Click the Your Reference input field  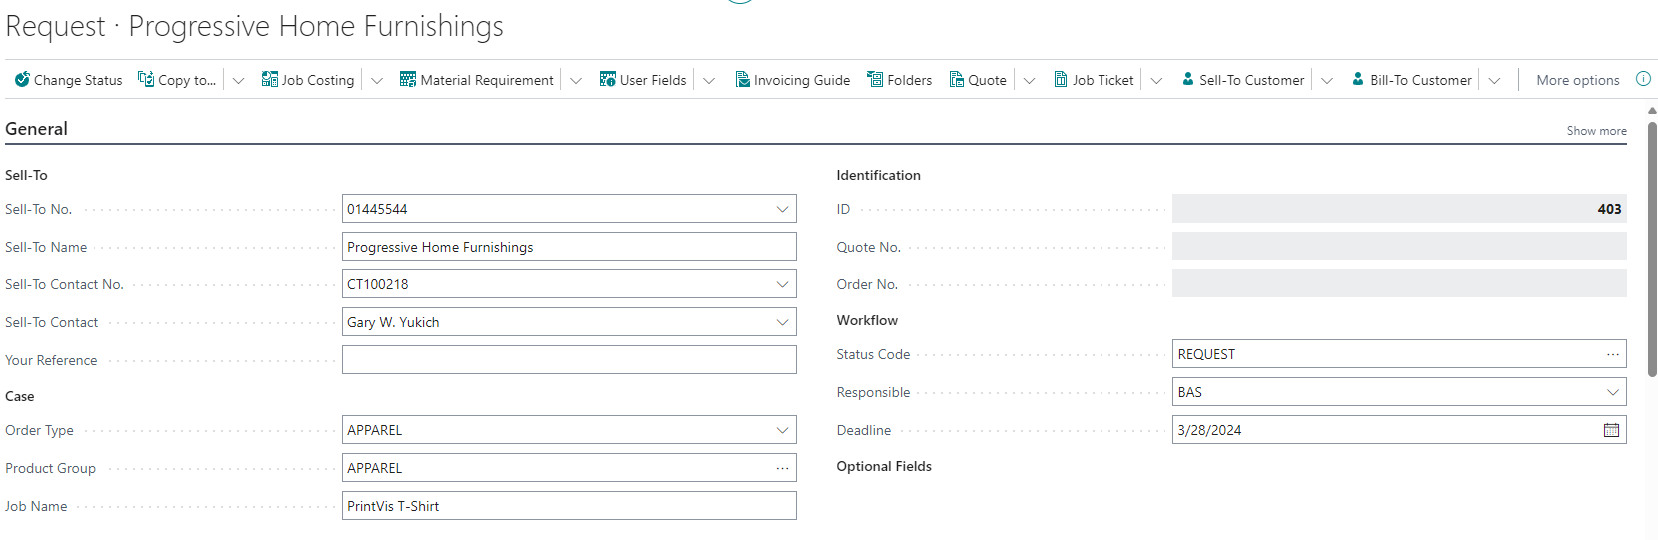point(568,360)
